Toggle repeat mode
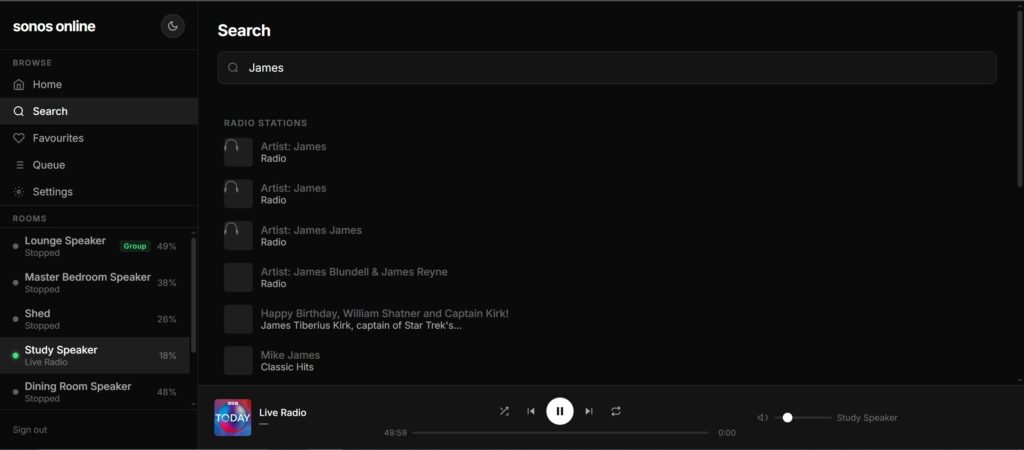The width and height of the screenshot is (1024, 450). point(616,411)
